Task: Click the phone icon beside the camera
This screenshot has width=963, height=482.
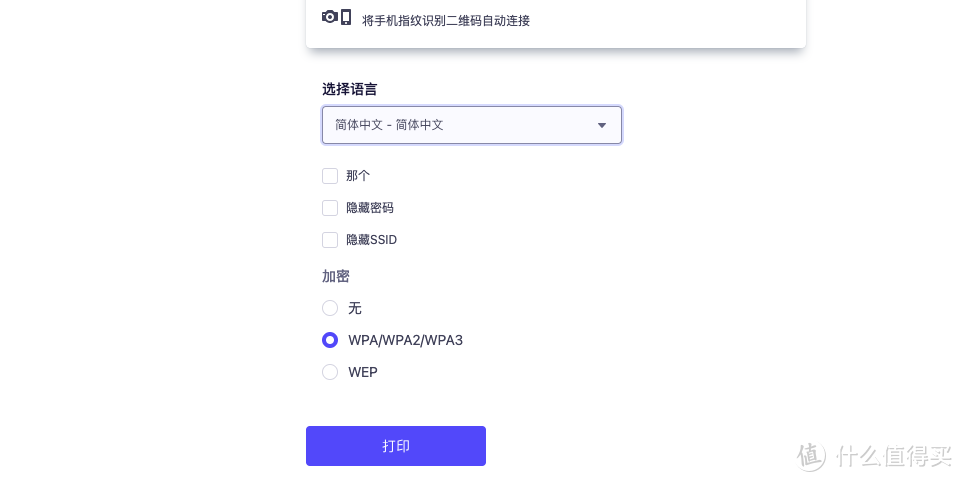Action: click(346, 17)
